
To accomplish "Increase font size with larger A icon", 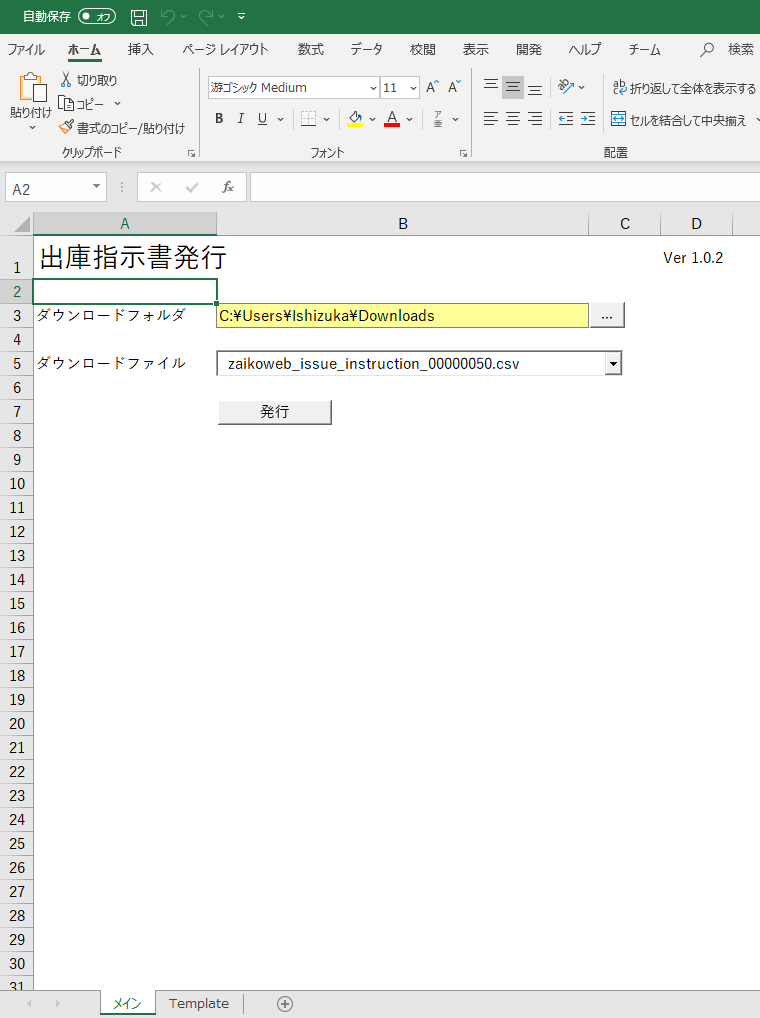I will pyautogui.click(x=432, y=88).
